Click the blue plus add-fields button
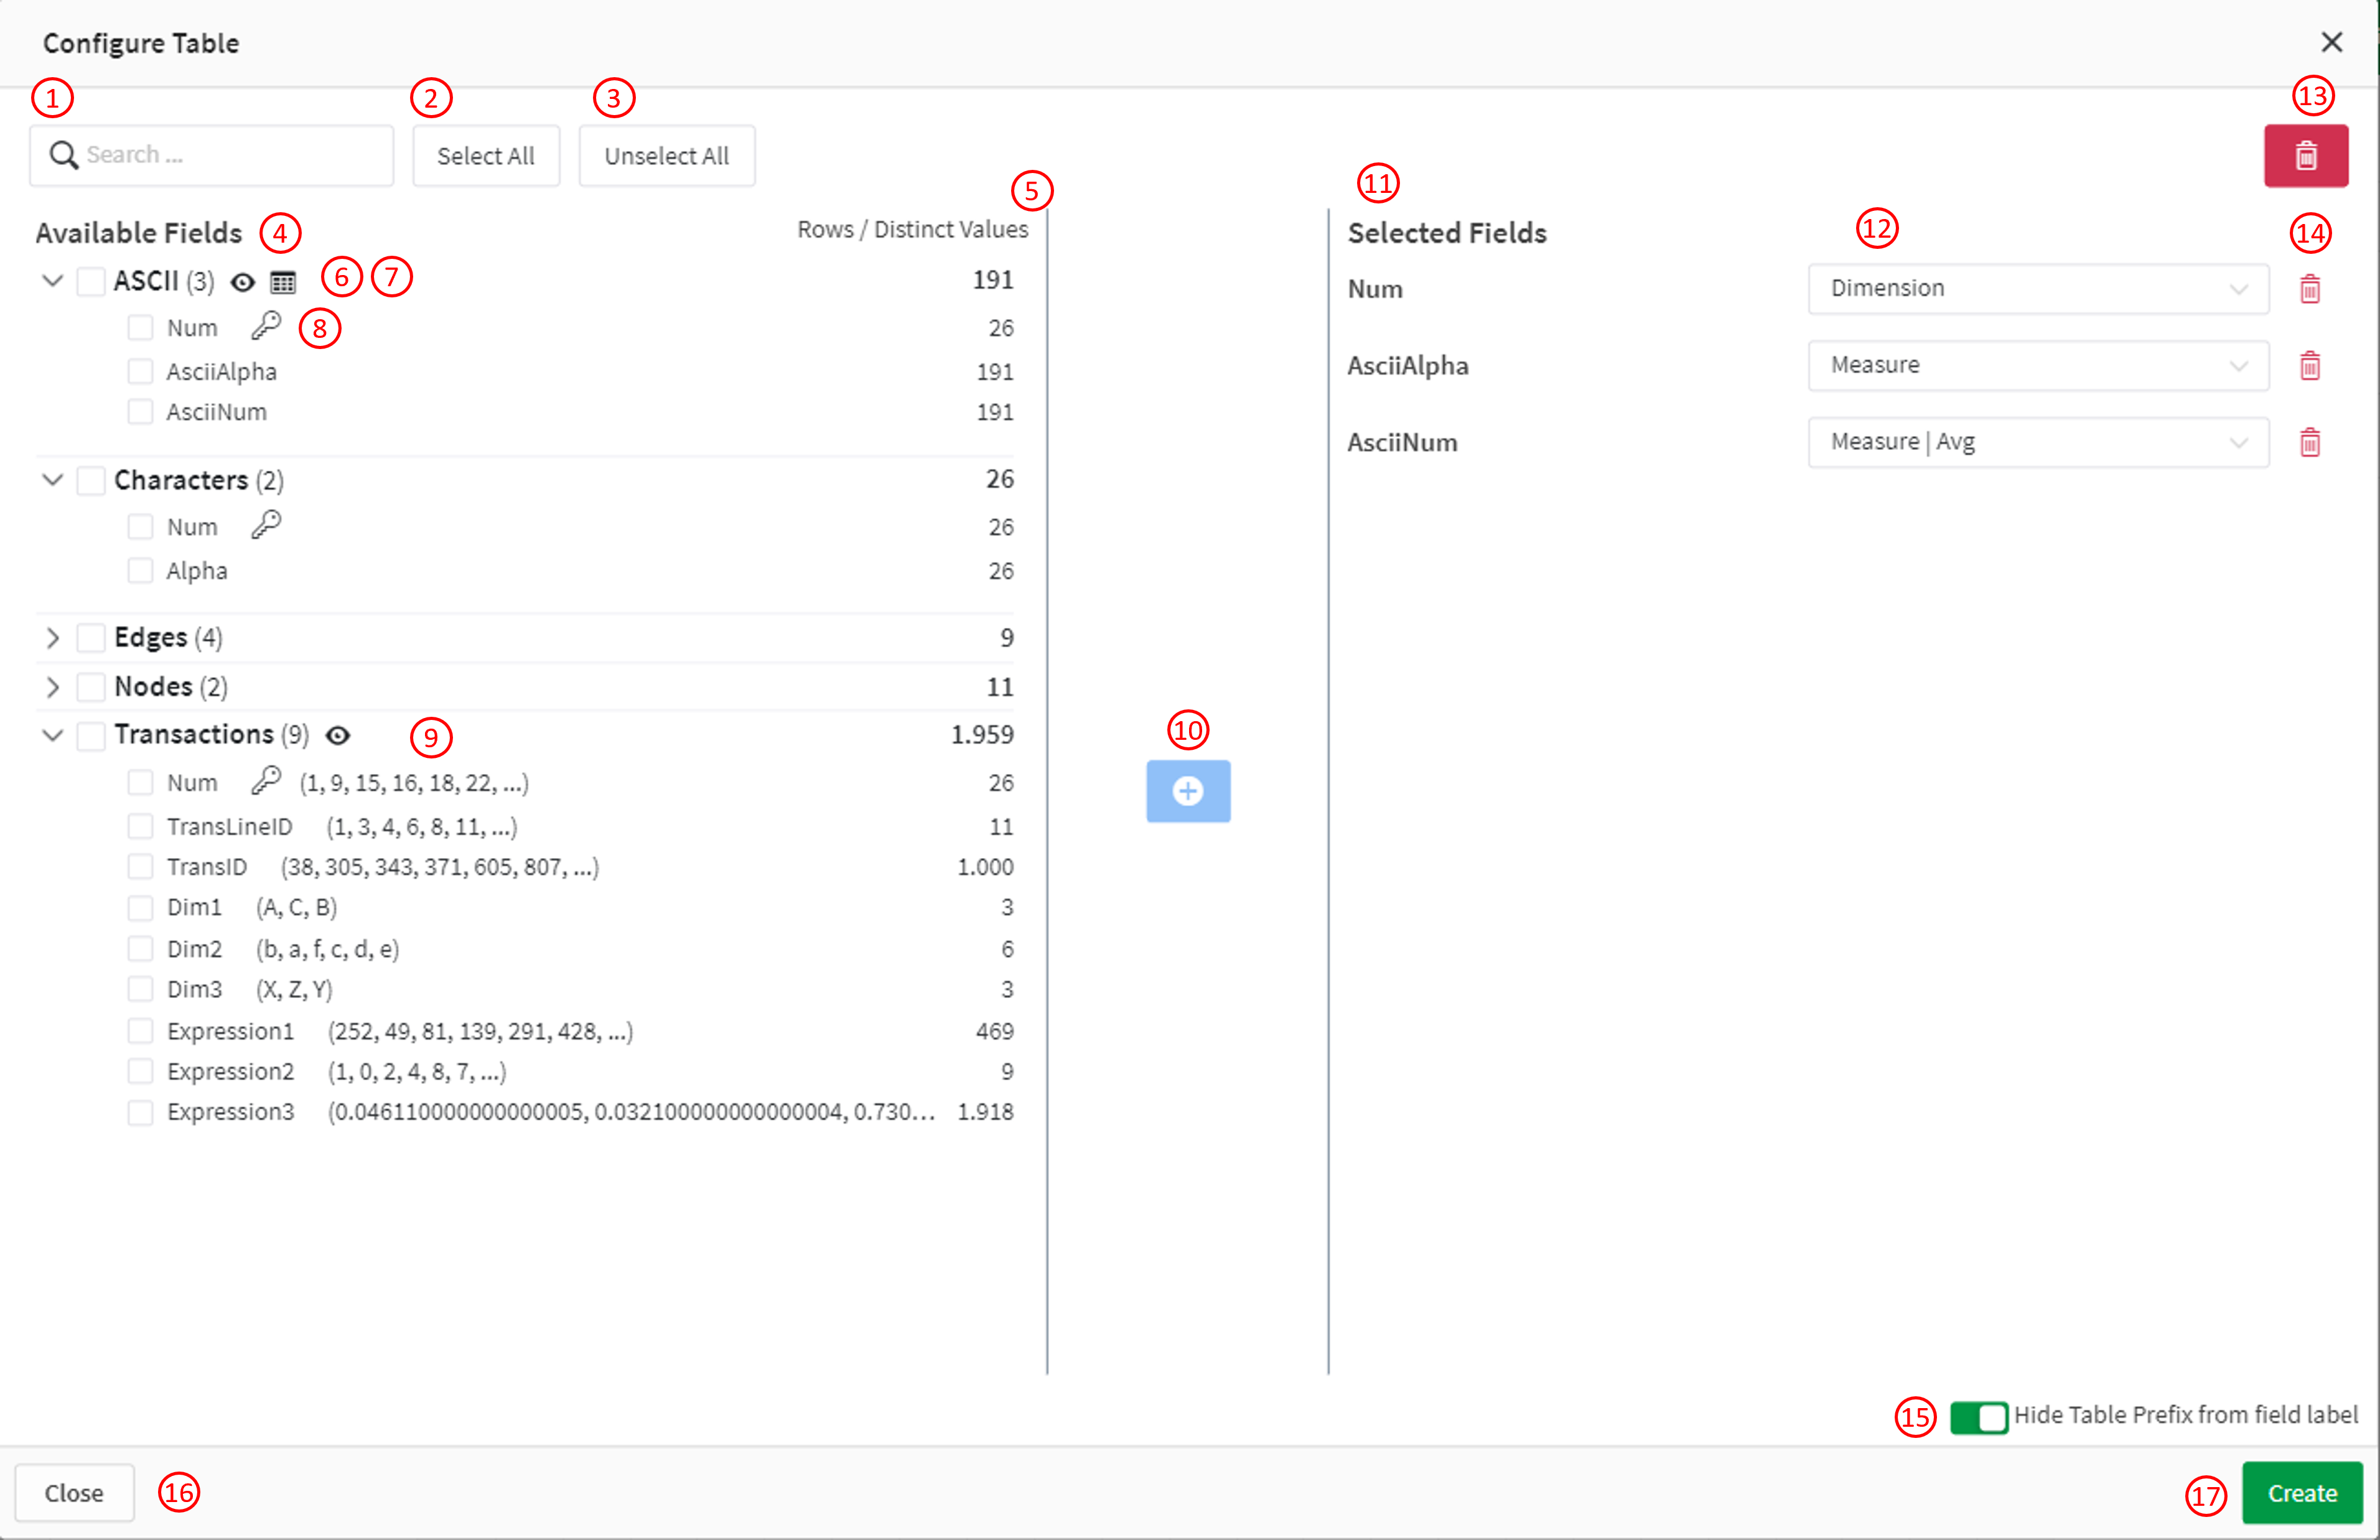This screenshot has width=2380, height=1540. (x=1188, y=791)
